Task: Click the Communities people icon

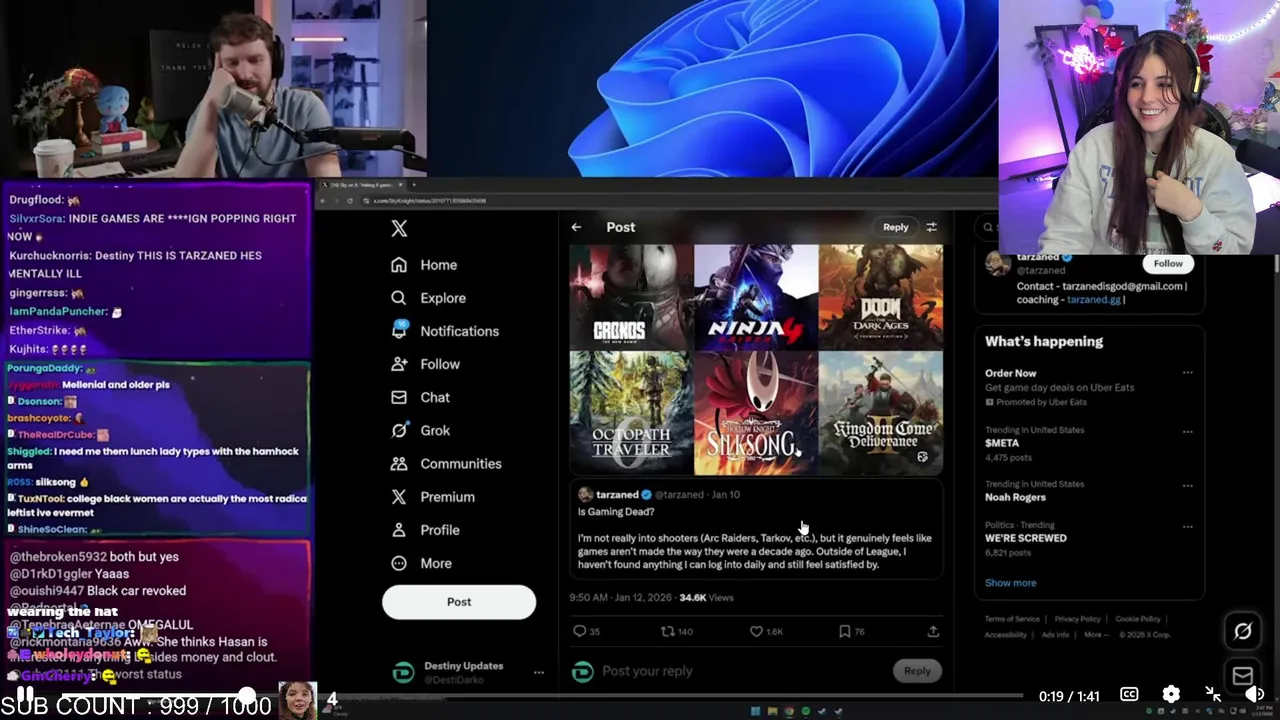Action: [399, 464]
